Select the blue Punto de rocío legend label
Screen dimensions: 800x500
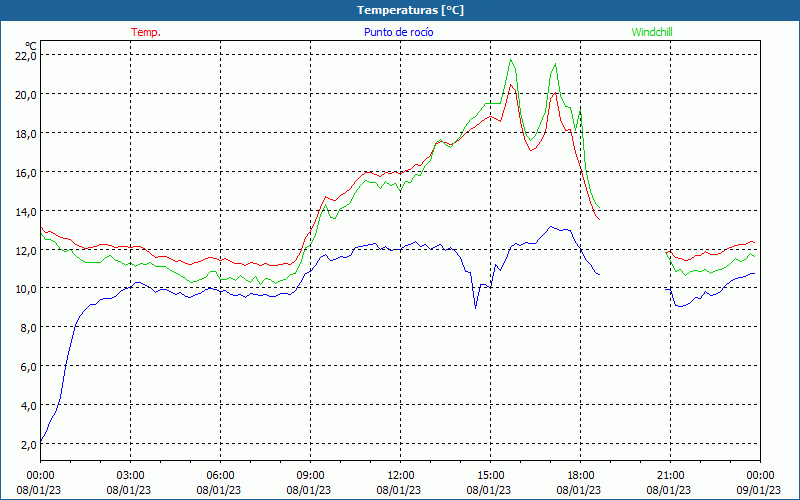coord(398,32)
